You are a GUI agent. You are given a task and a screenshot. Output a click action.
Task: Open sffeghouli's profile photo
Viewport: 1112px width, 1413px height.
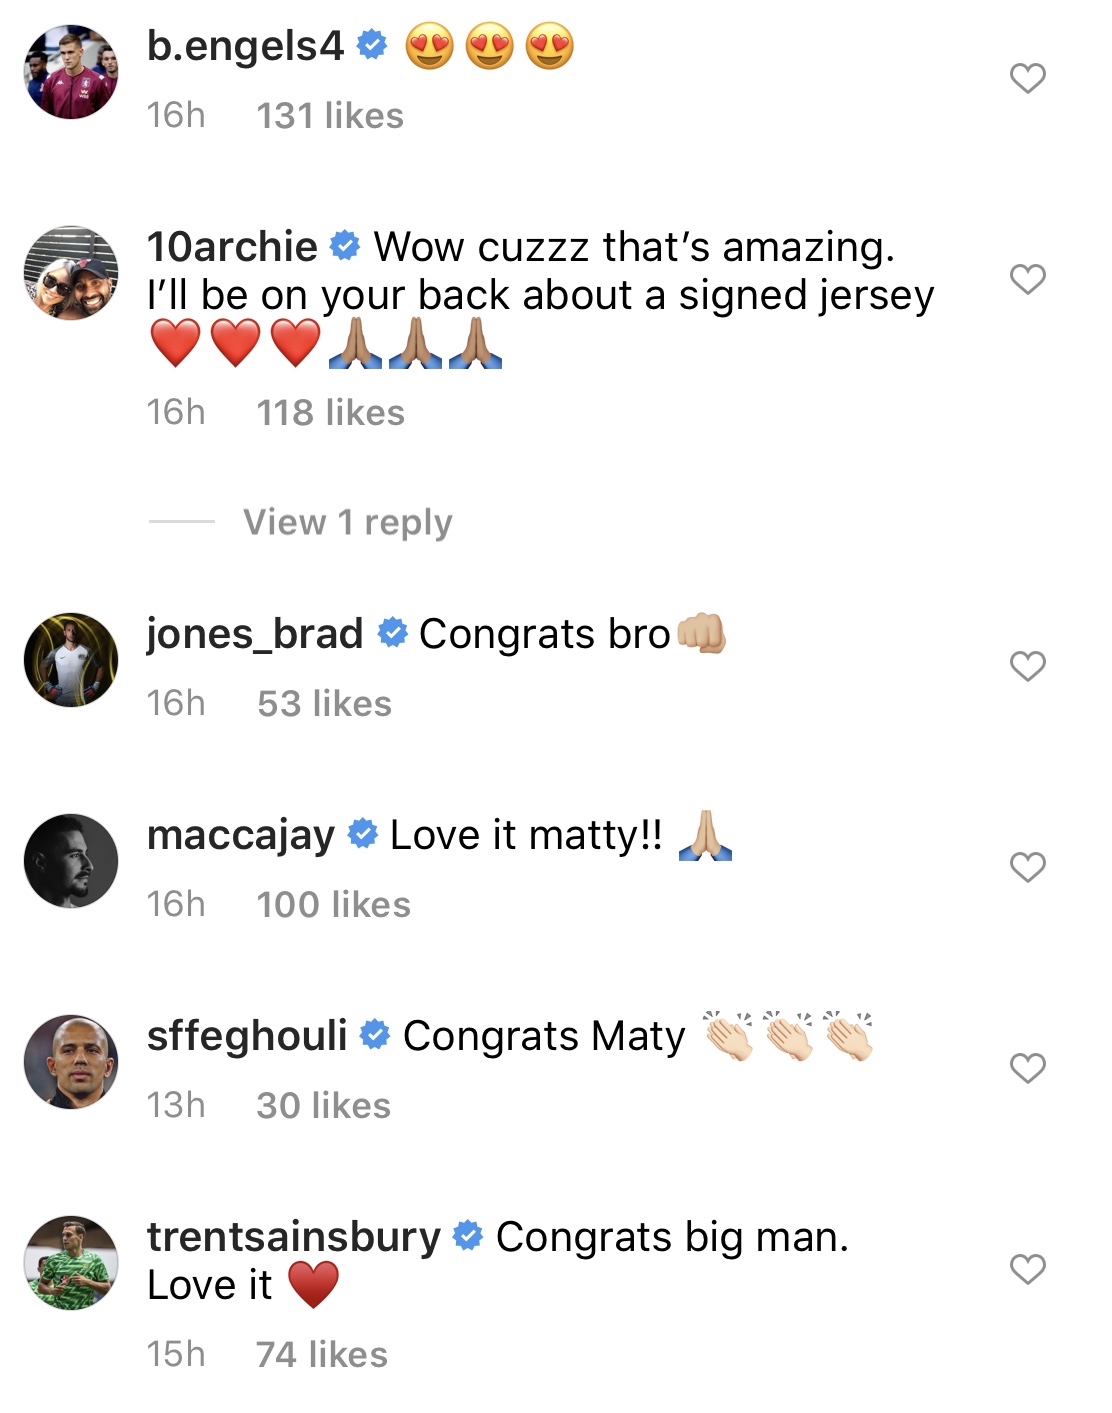(x=71, y=1062)
